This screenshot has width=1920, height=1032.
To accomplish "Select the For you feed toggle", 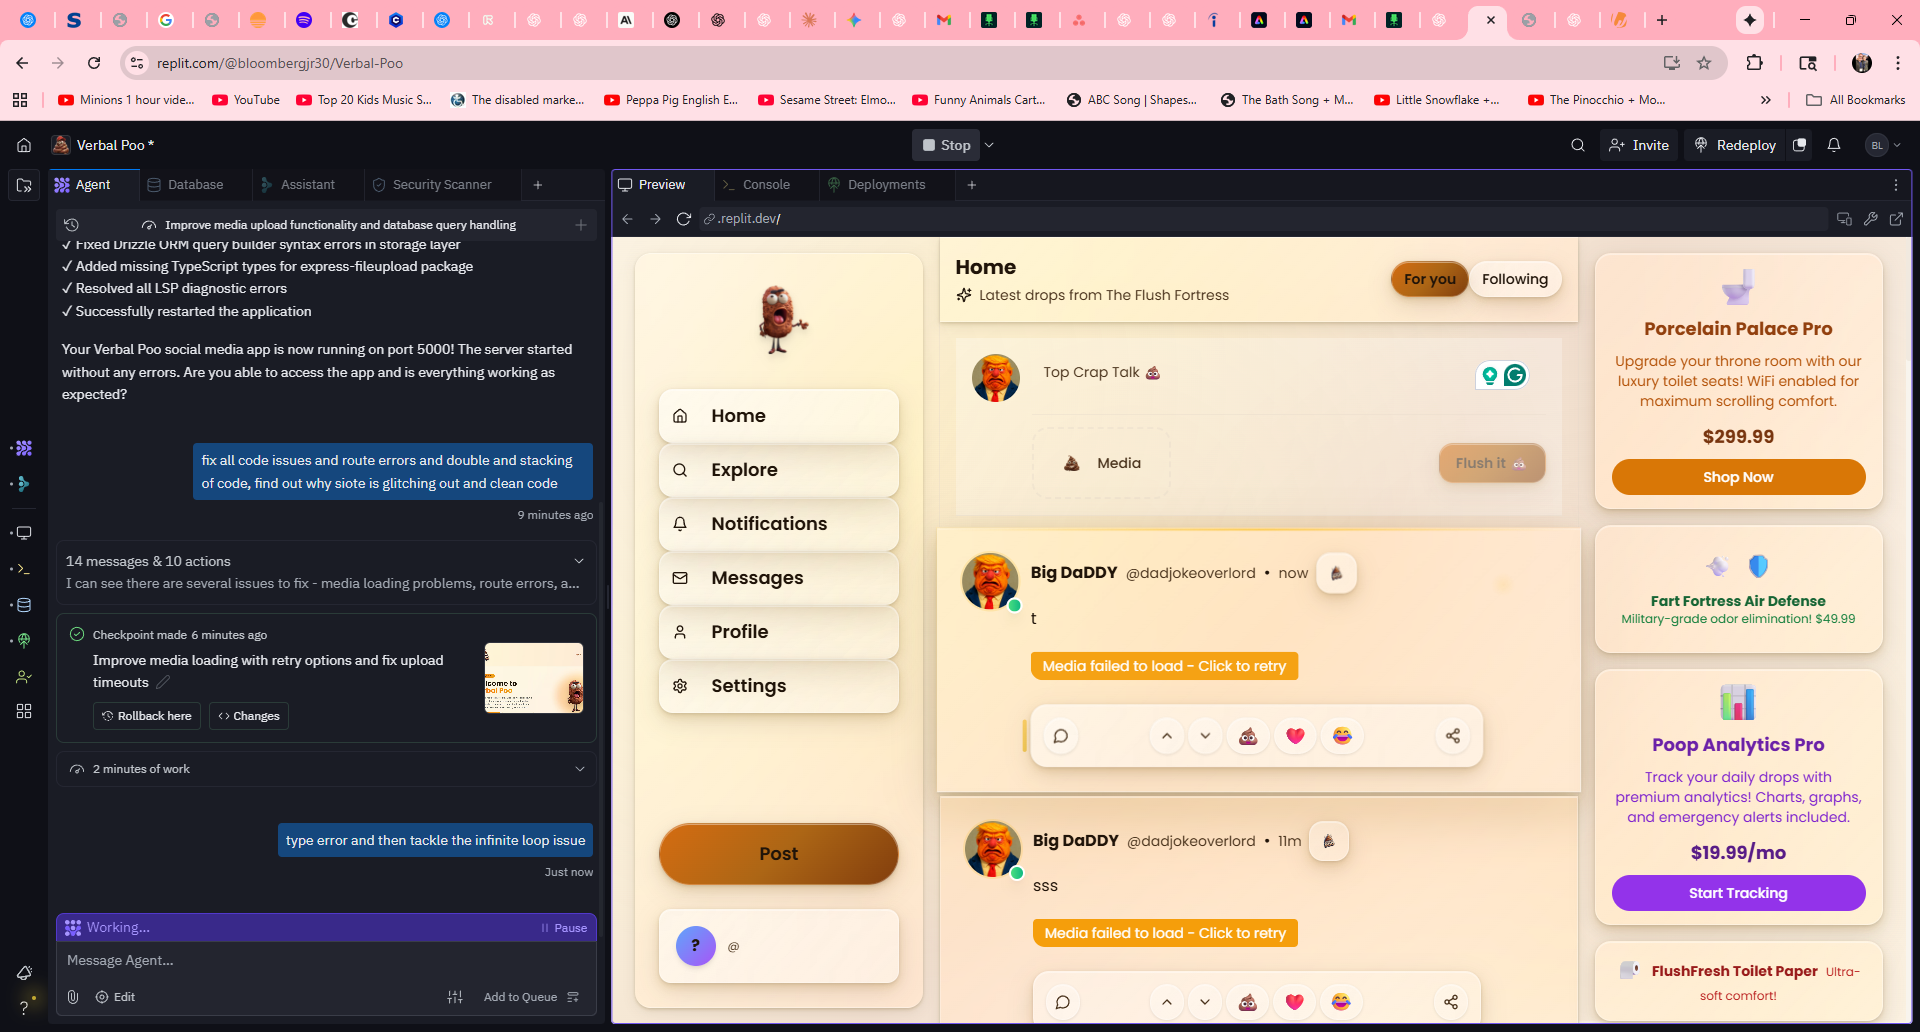I will pyautogui.click(x=1429, y=279).
